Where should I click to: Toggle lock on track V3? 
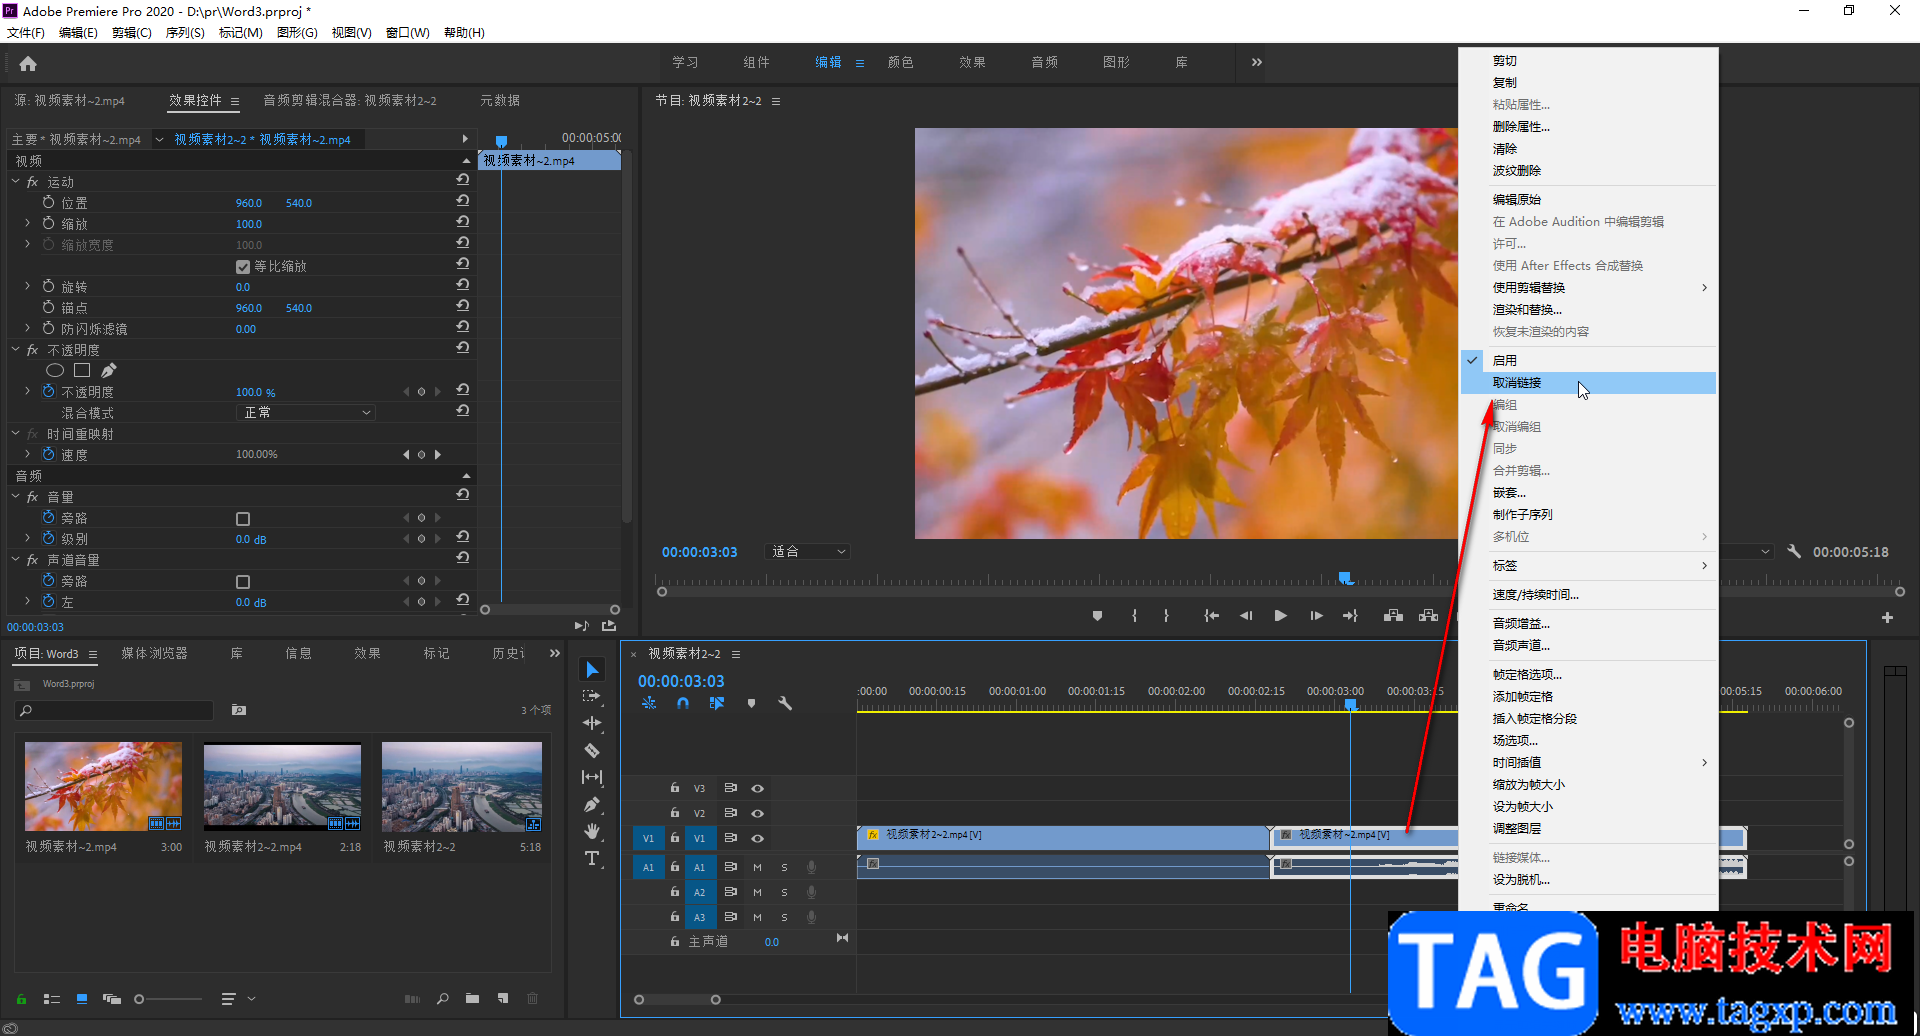675,788
